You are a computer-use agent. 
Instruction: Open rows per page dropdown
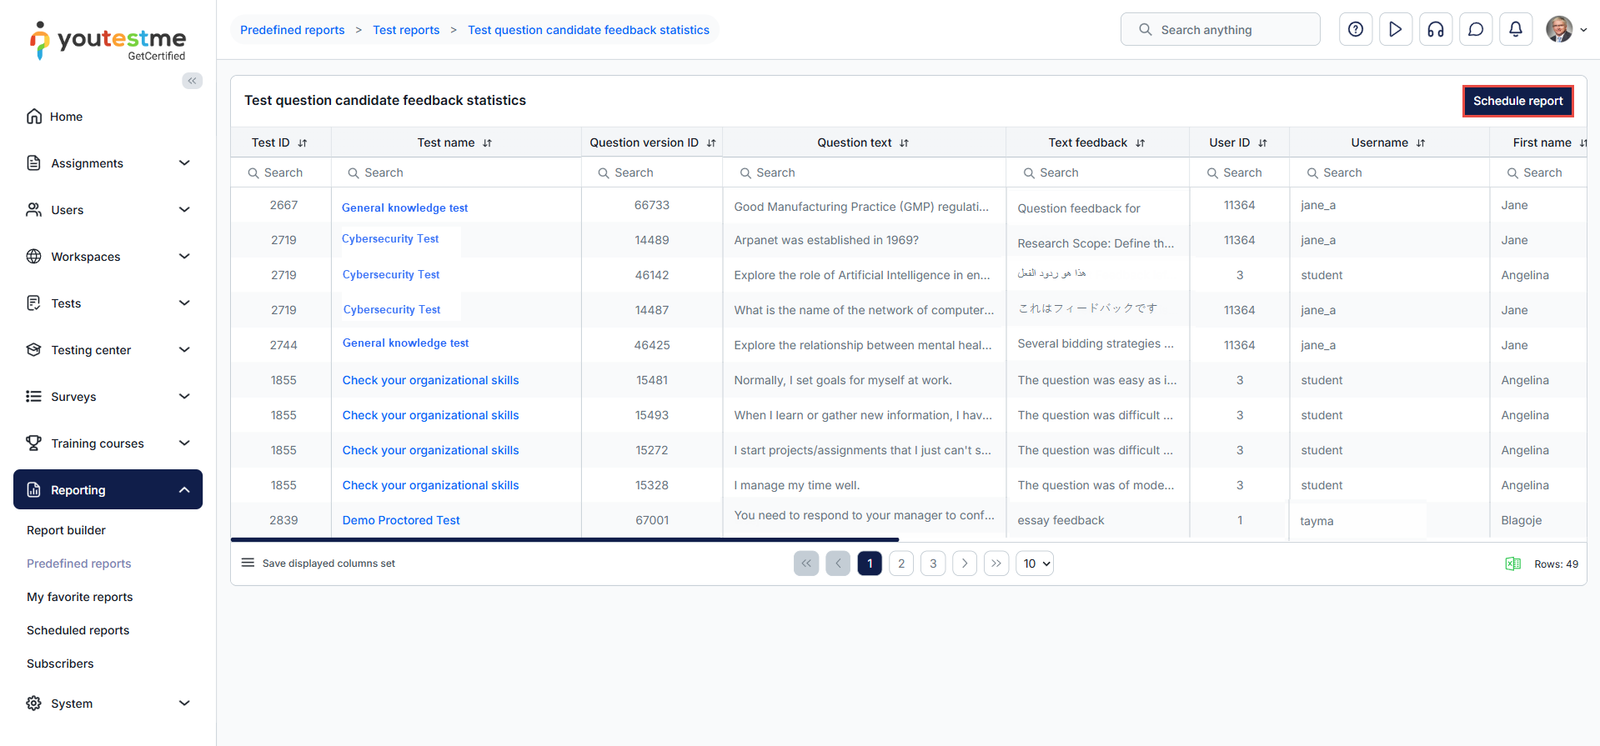(1035, 564)
